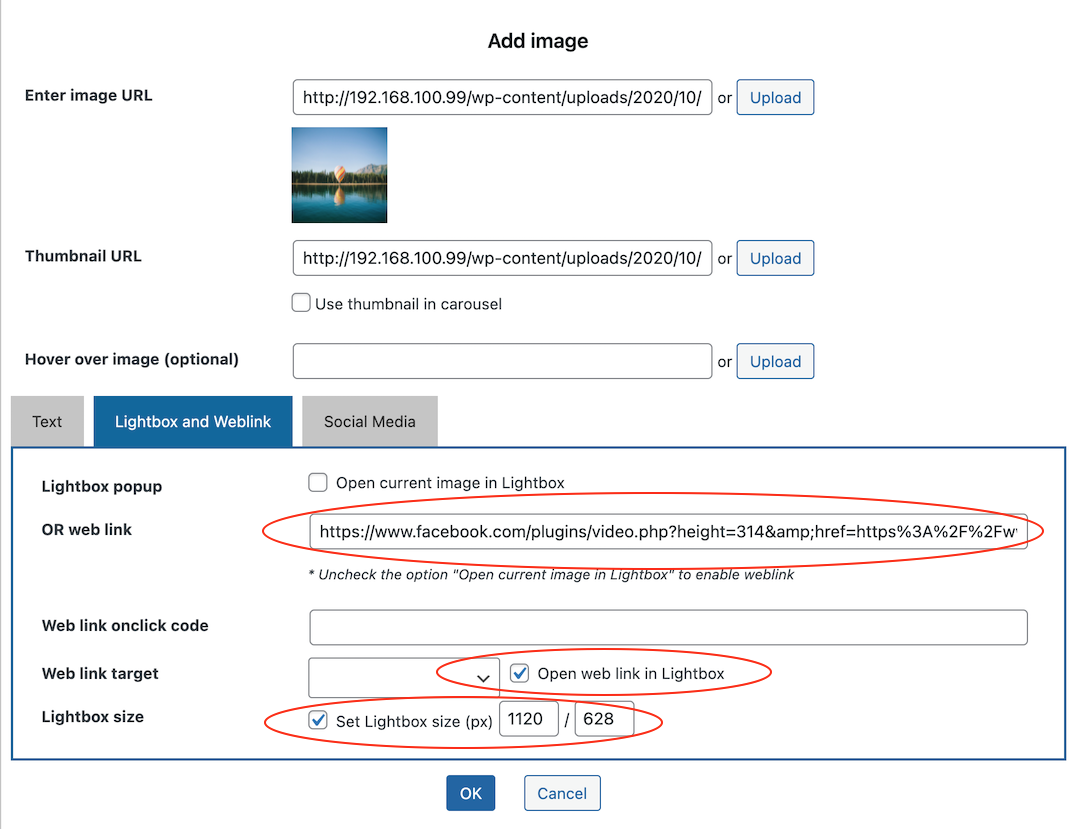Click the Lightbox width field showing 1120
This screenshot has height=829, width=1076.
click(528, 720)
